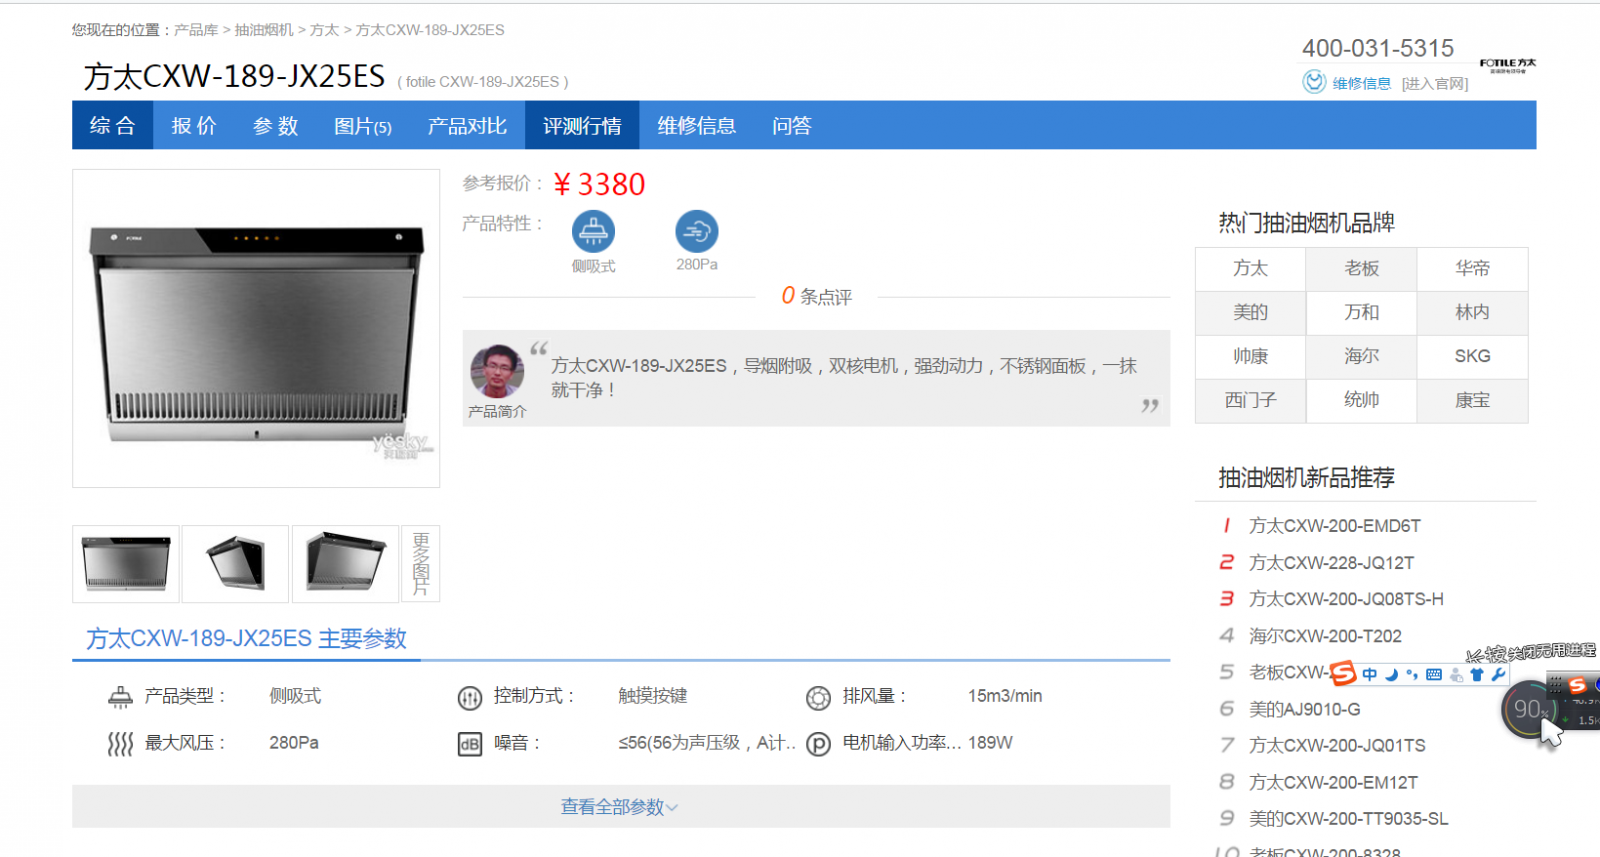Select the 帅康 brand cell
Viewport: 1600px width, 857px height.
pos(1250,356)
